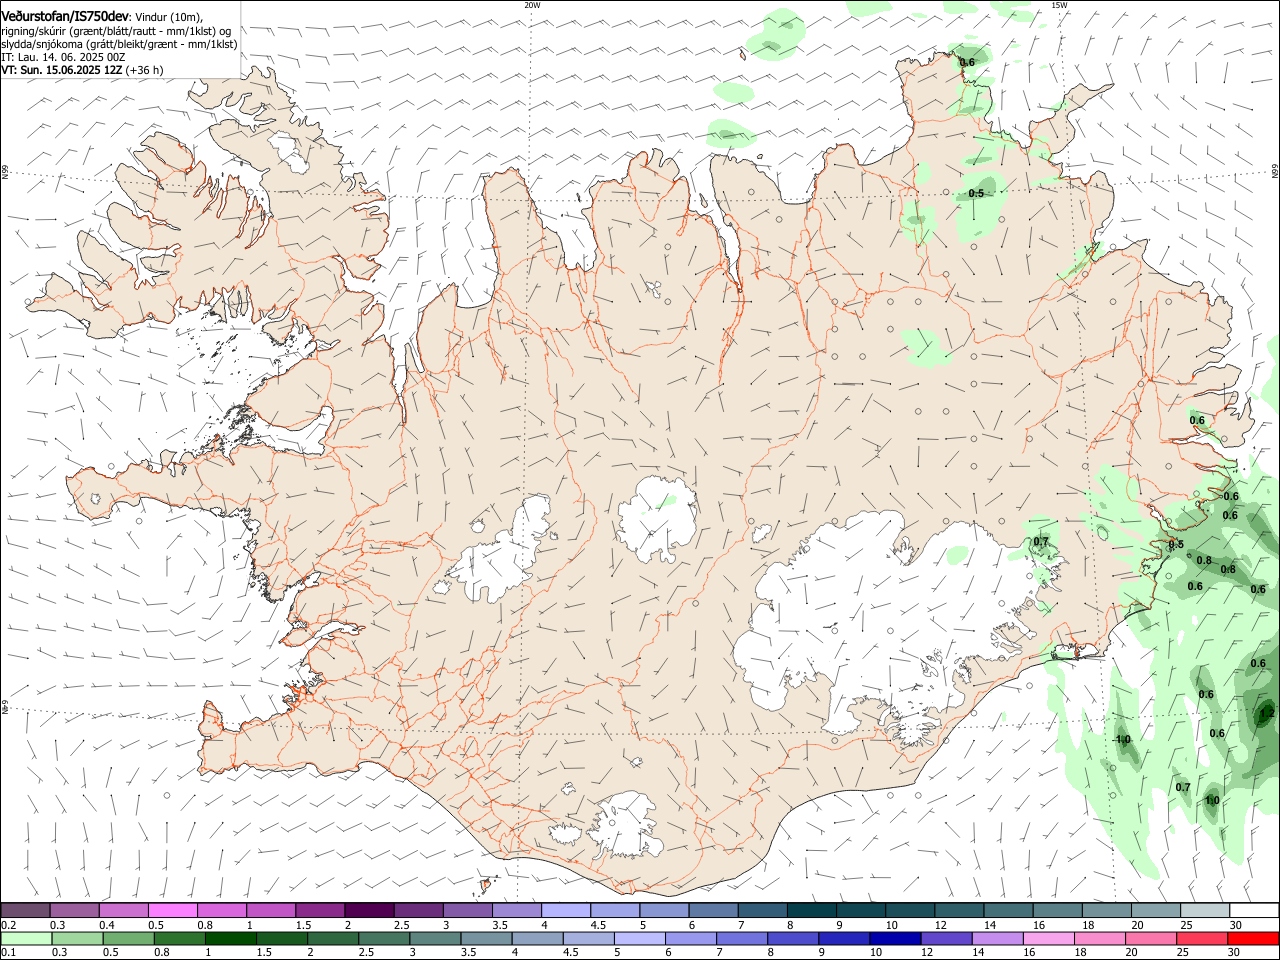Select the bright red bottom-row swatch labeled 30
Image resolution: width=1280 pixels, height=960 pixels.
coord(1253,938)
